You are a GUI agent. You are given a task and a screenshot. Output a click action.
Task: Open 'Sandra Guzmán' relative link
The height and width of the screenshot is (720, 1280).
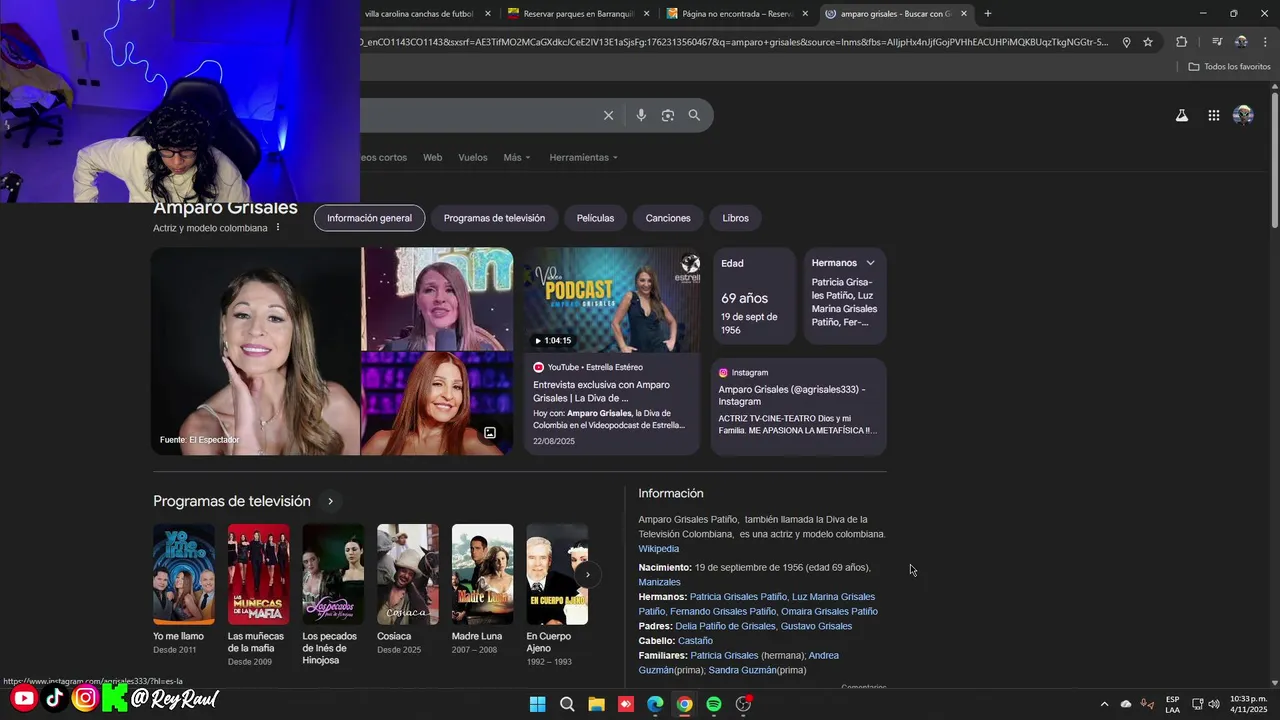(742, 670)
